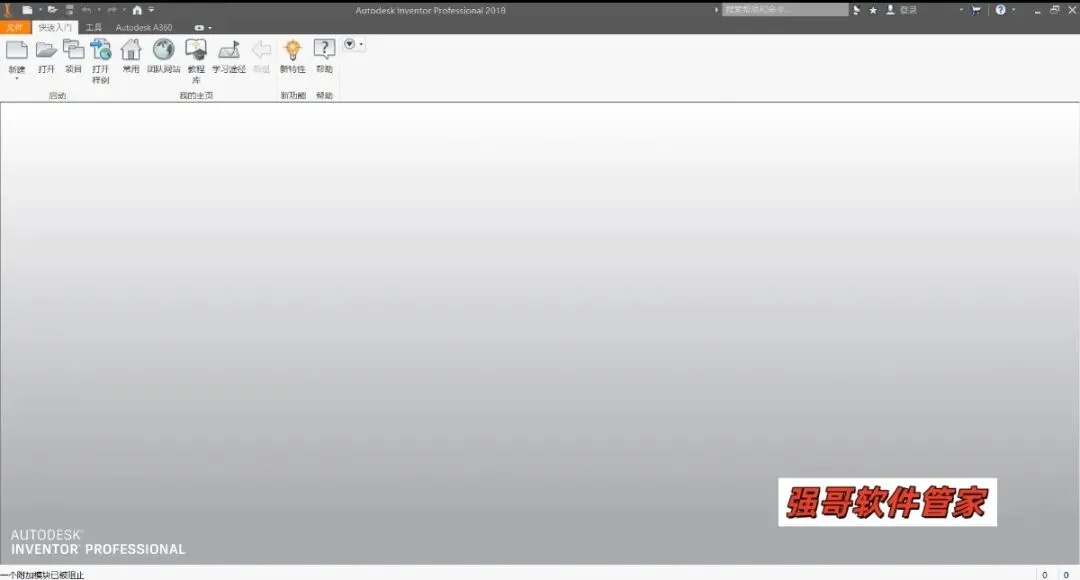Click Open folder in quick access toolbar
Image resolution: width=1080 pixels, height=580 pixels.
pyautogui.click(x=52, y=10)
